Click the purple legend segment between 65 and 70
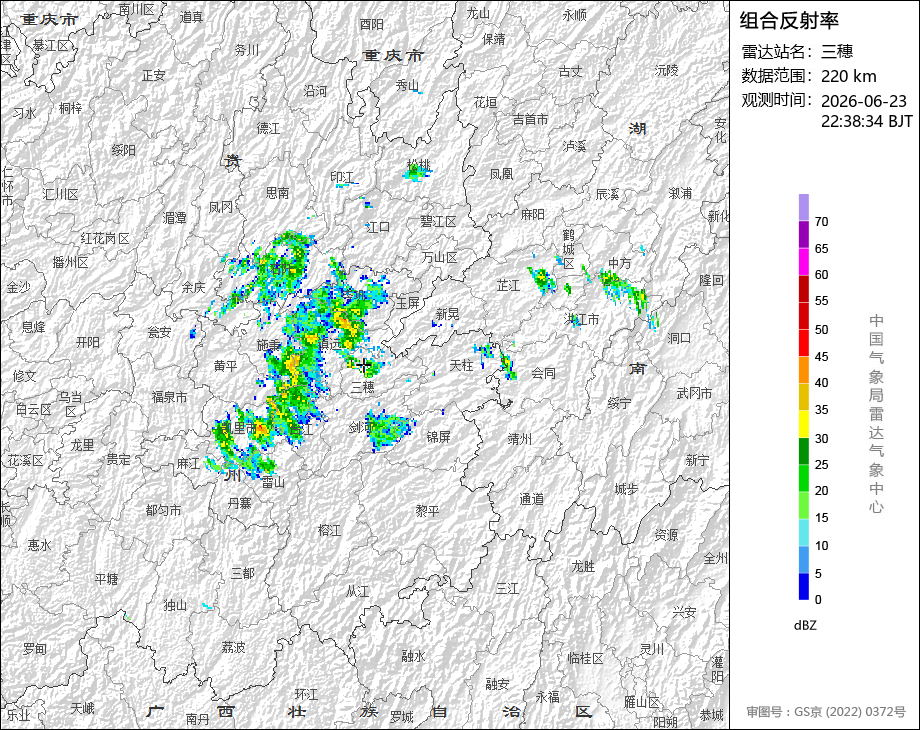 click(804, 234)
